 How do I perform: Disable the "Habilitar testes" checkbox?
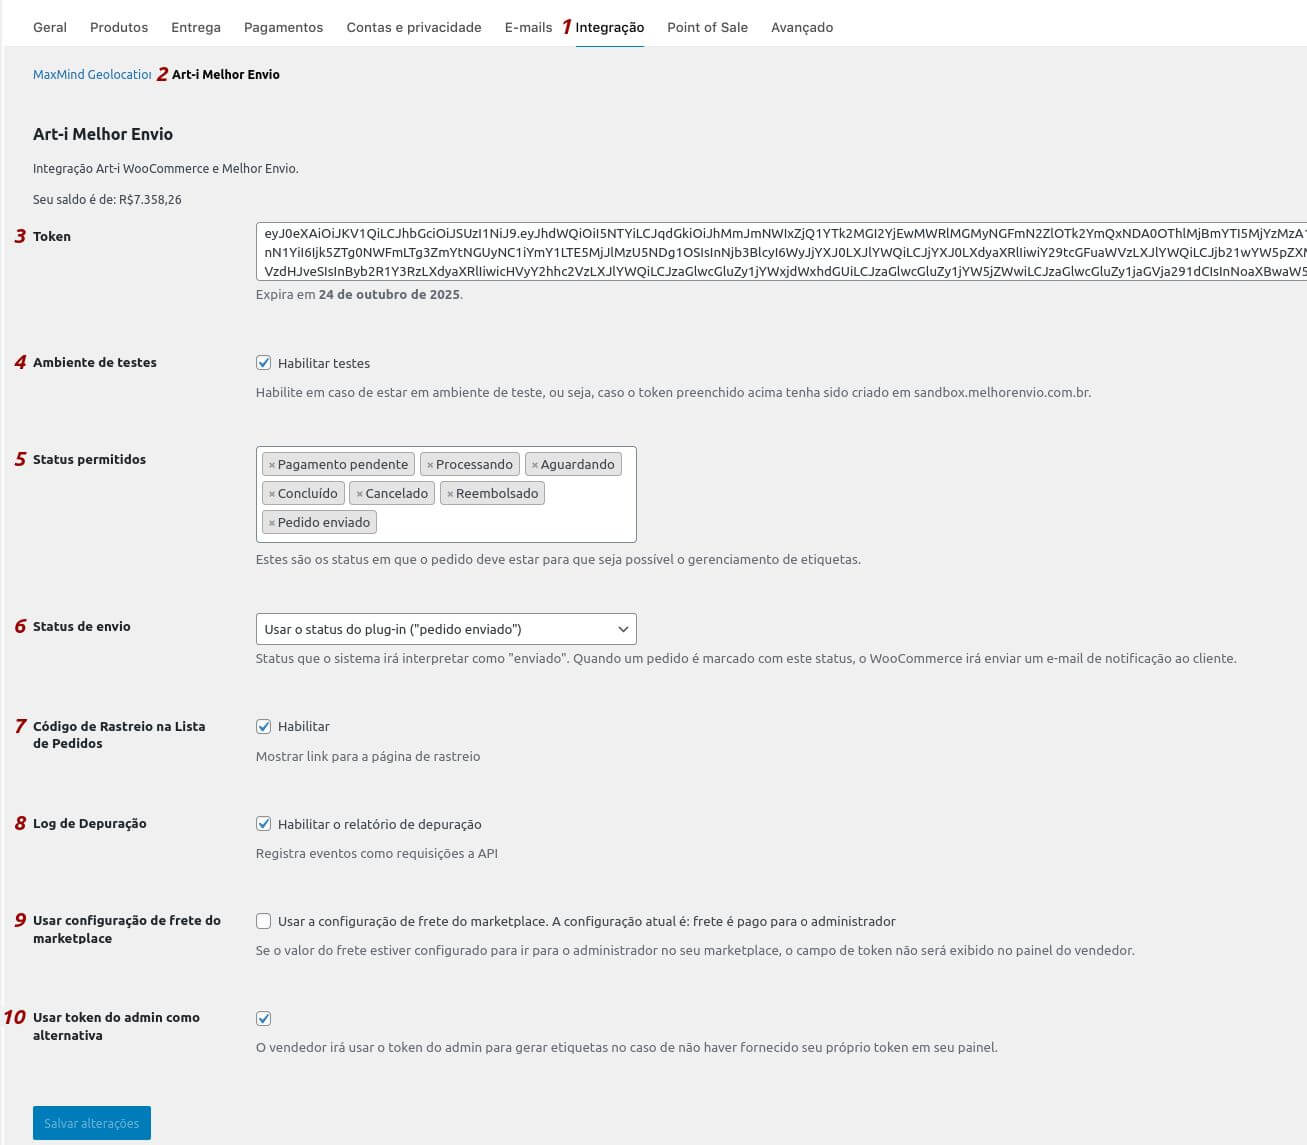pos(263,363)
